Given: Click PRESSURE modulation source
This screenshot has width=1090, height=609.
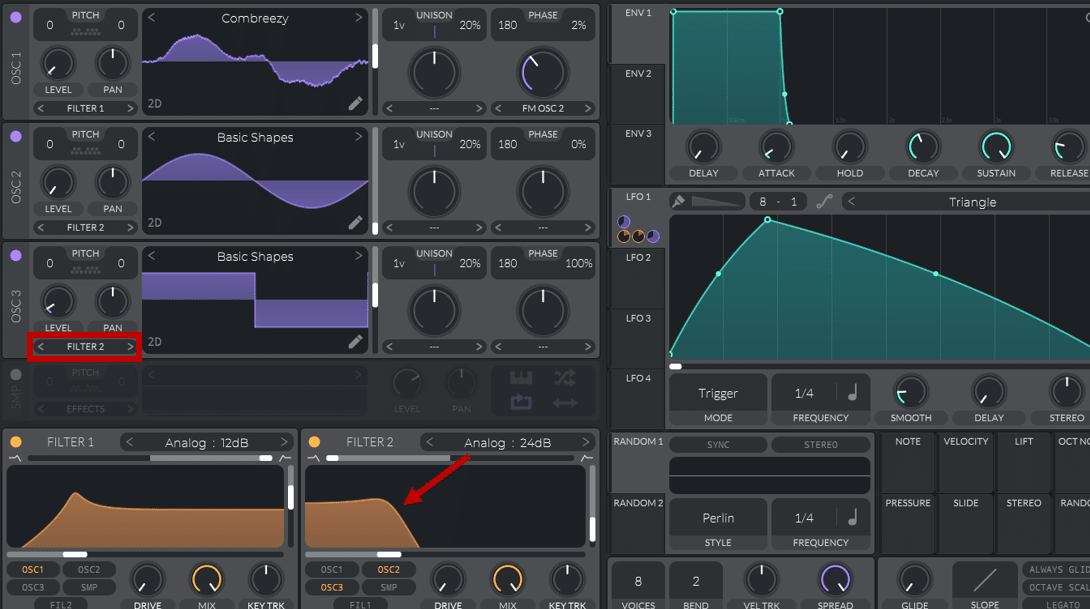Looking at the screenshot, I should click(x=907, y=523).
